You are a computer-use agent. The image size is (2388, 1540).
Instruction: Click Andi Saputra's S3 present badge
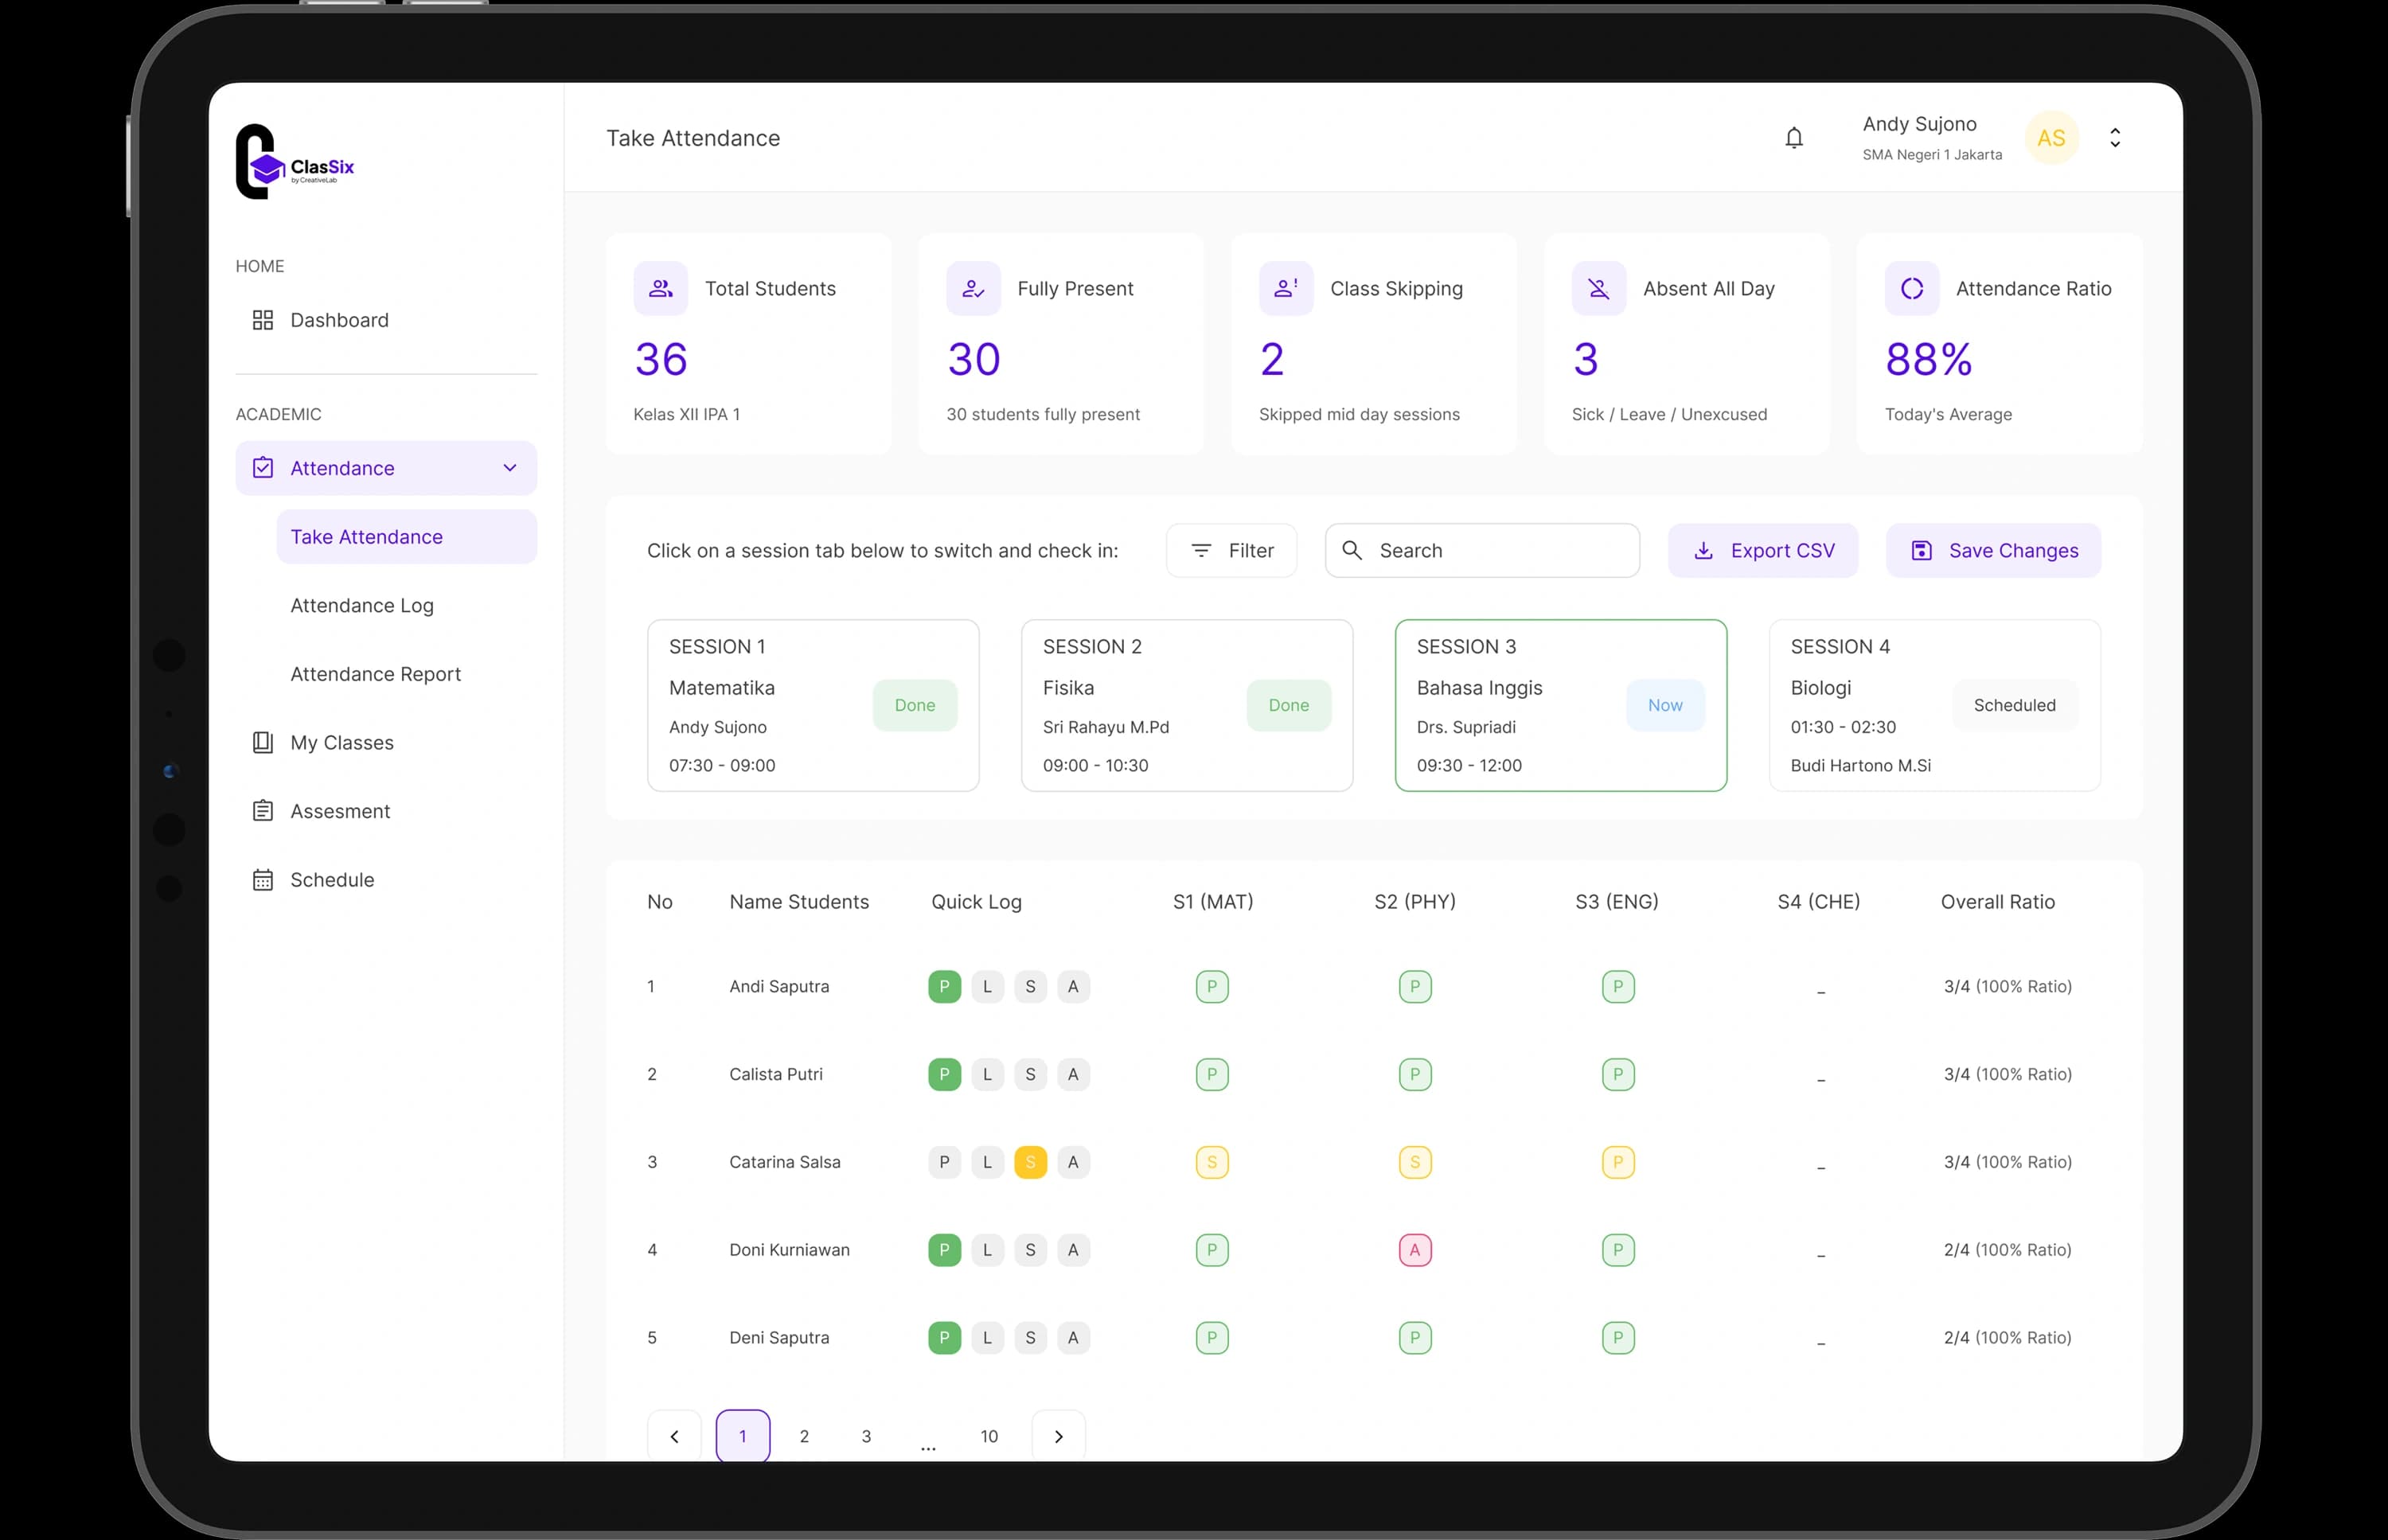1618,987
